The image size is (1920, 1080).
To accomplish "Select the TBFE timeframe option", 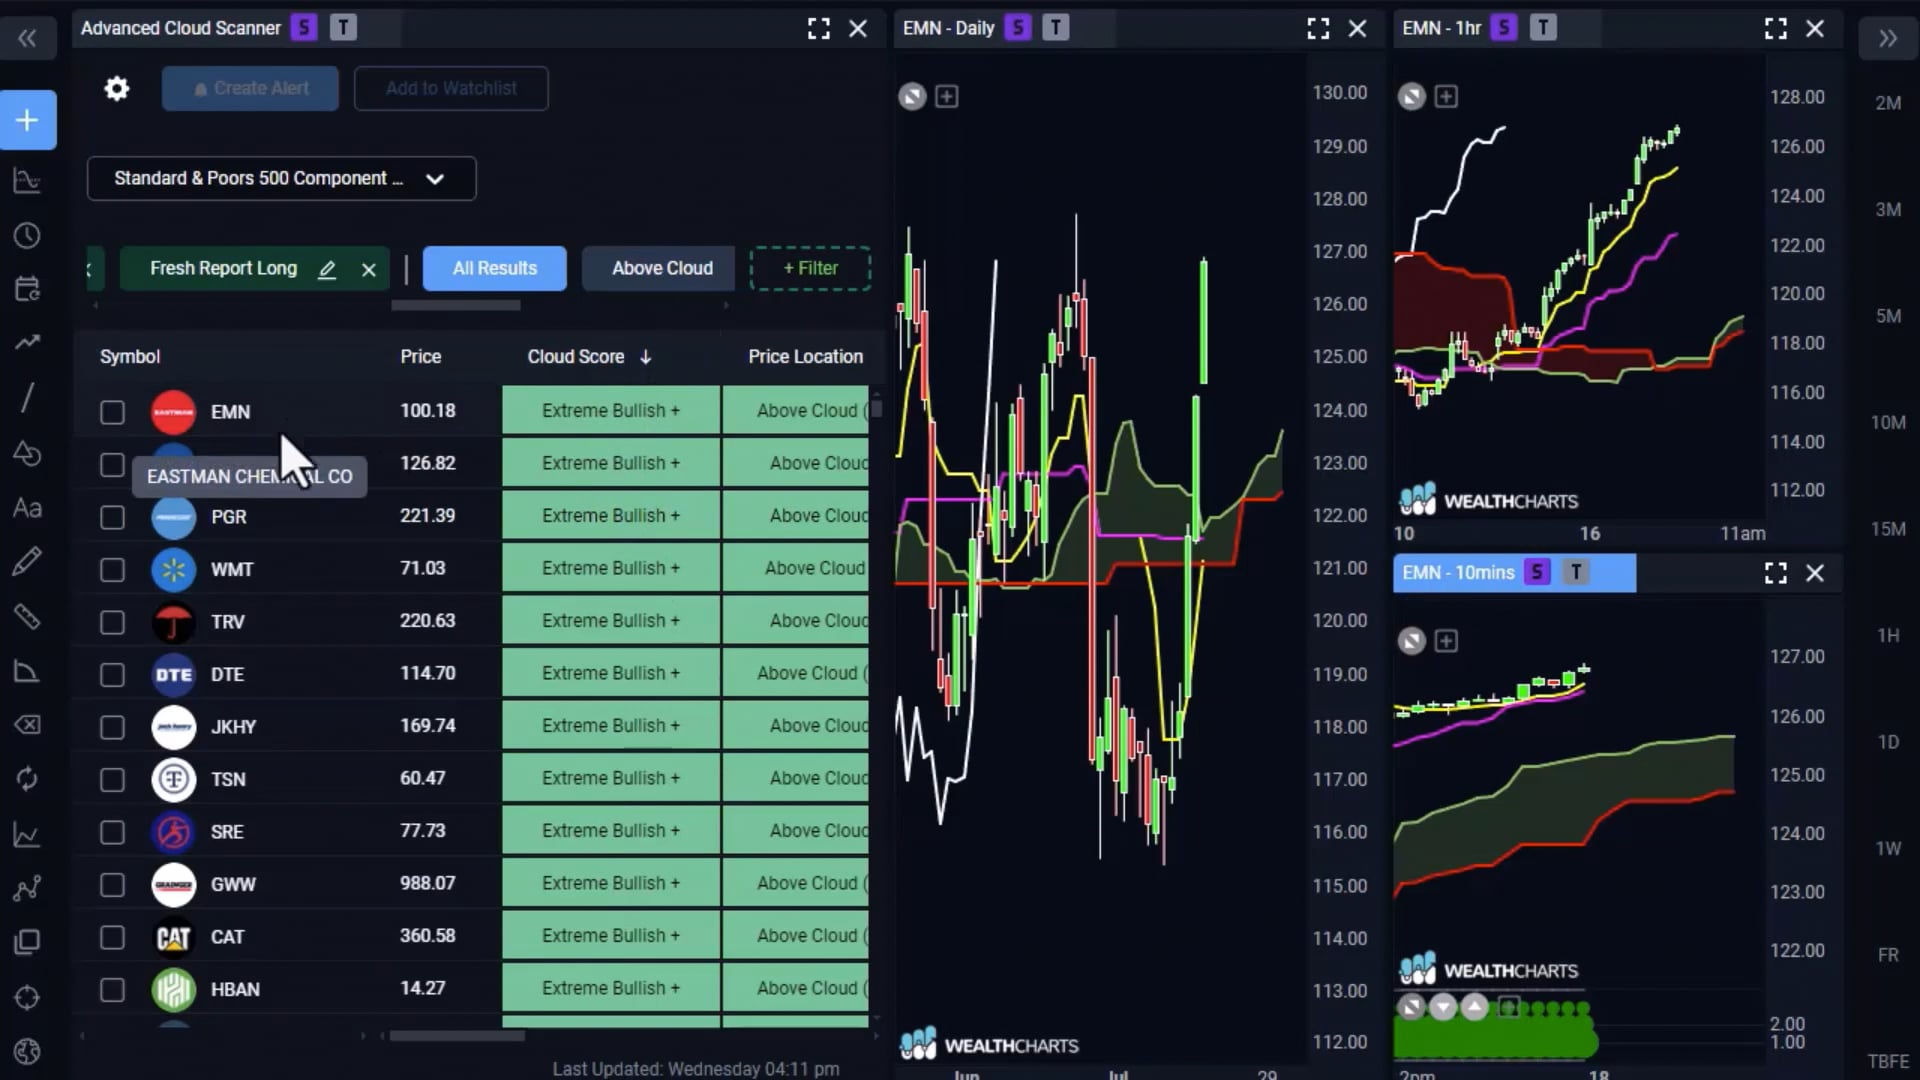I will (x=1888, y=1062).
